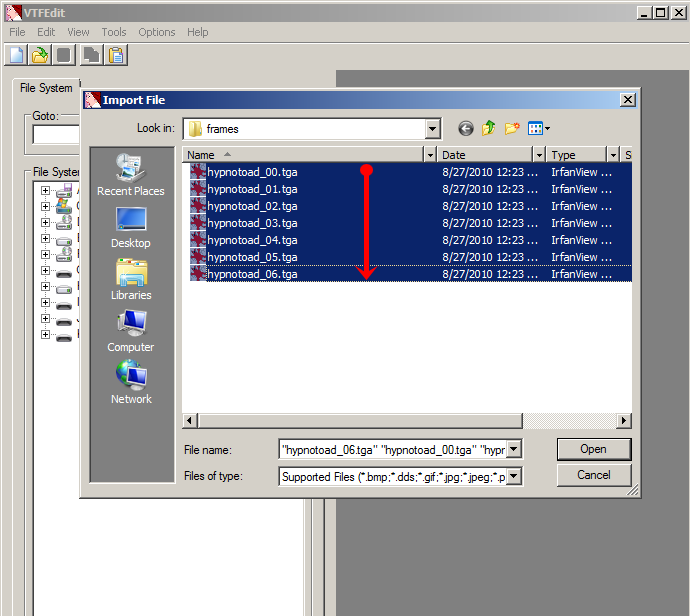Image resolution: width=690 pixels, height=616 pixels.
Task: Open the File menu
Action: [x=17, y=32]
